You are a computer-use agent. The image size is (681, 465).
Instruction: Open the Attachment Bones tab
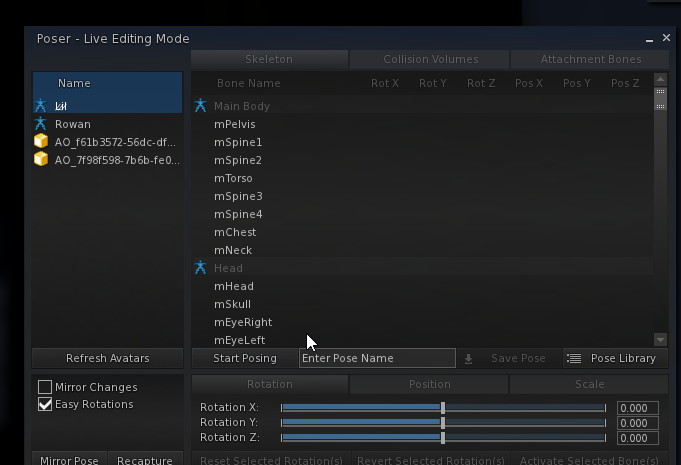point(590,59)
